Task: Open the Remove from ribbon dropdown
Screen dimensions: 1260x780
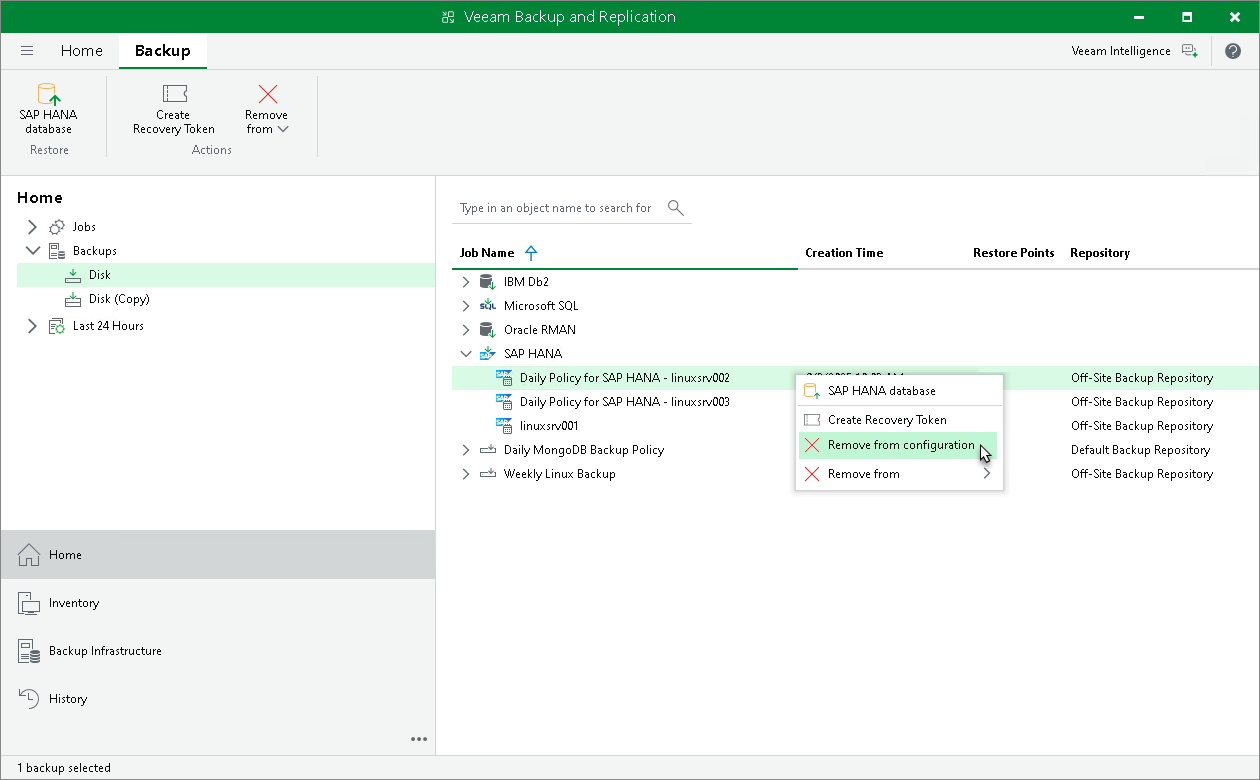Action: point(267,108)
